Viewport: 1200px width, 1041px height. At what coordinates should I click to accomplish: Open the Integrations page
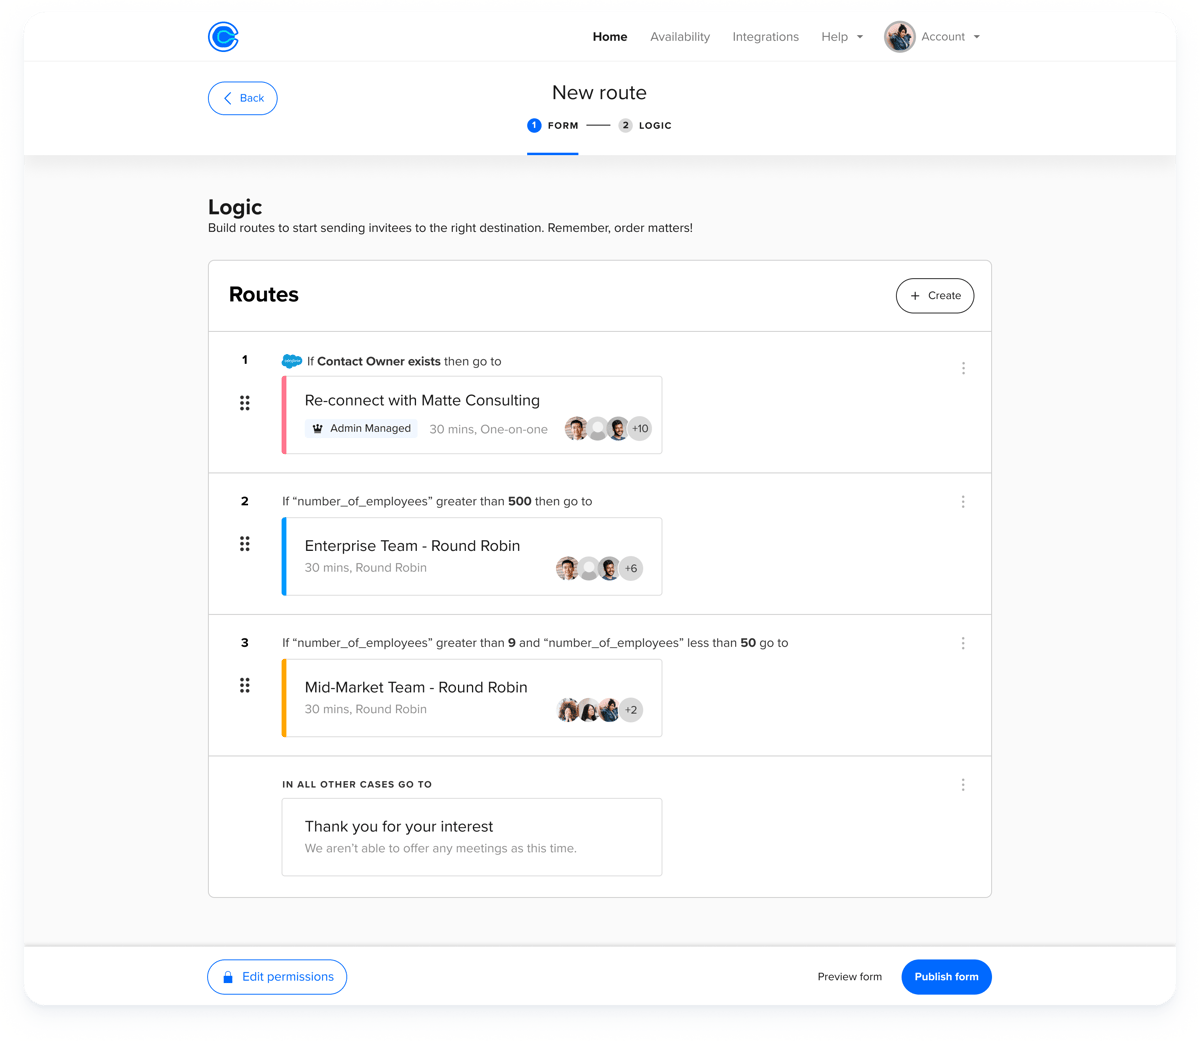(x=765, y=37)
